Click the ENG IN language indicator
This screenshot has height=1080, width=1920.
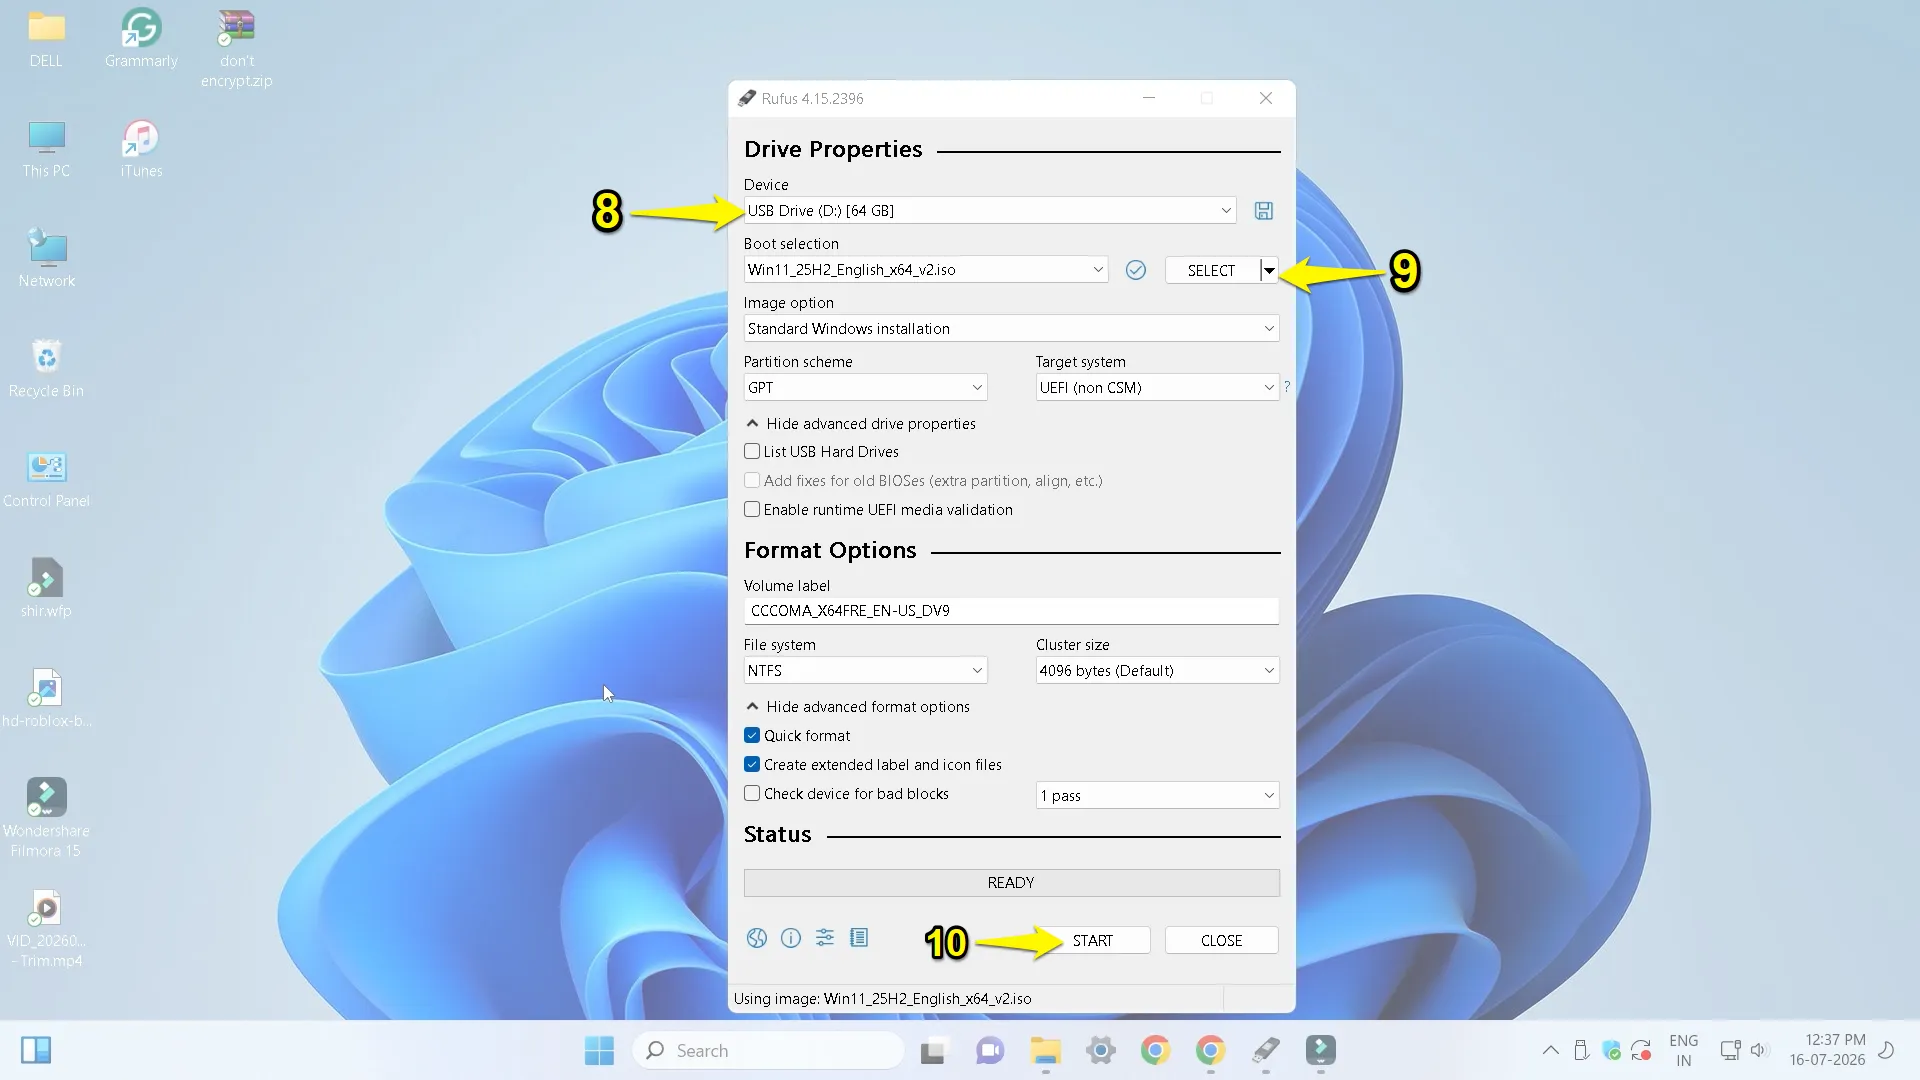click(x=1684, y=1050)
